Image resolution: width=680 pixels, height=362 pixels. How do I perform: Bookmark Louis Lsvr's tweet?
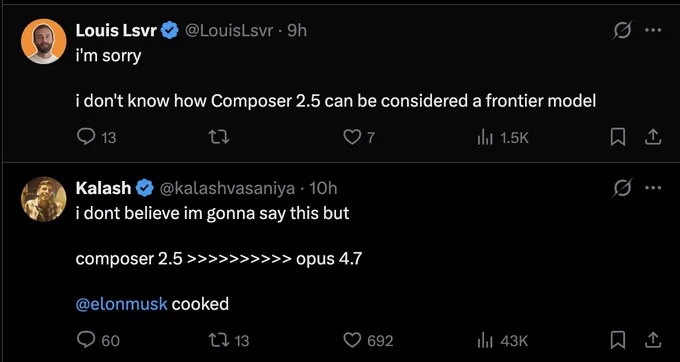point(618,137)
